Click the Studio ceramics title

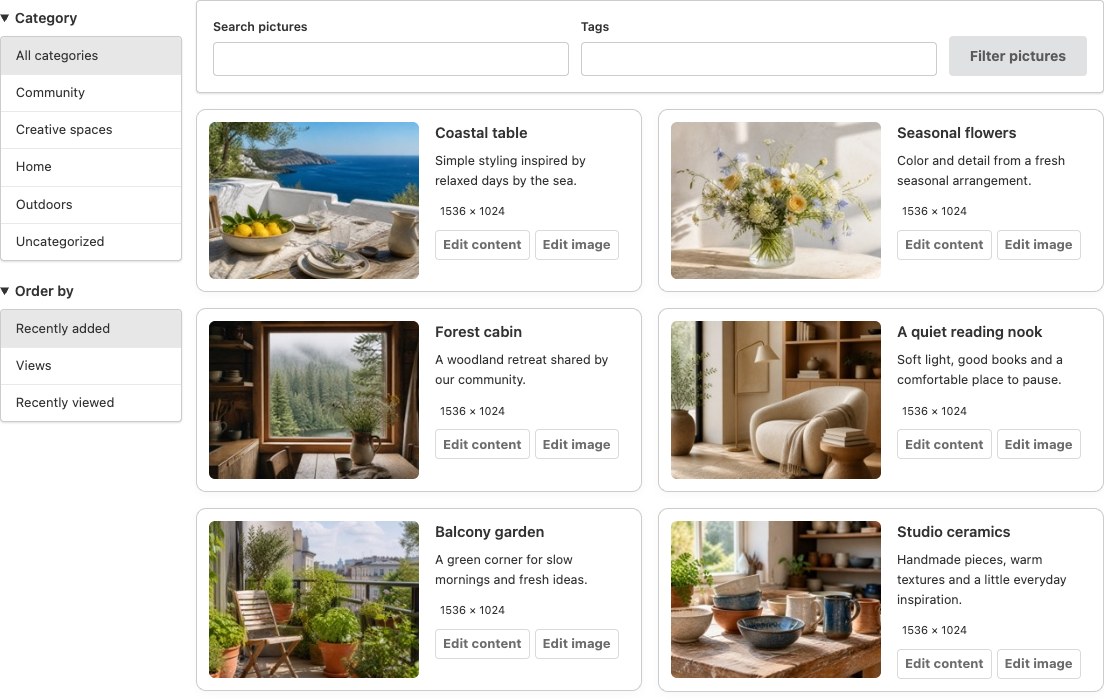[x=953, y=532]
